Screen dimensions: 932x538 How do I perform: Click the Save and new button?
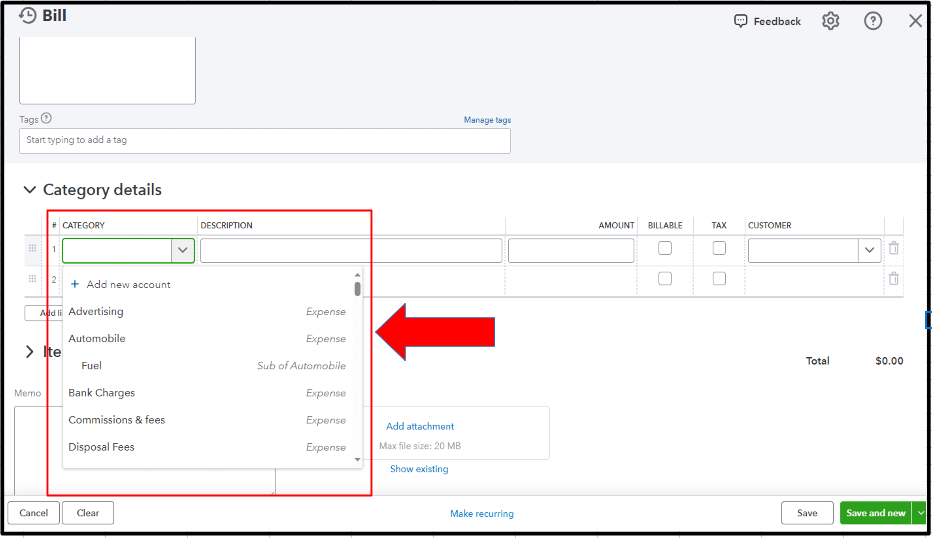pos(876,512)
